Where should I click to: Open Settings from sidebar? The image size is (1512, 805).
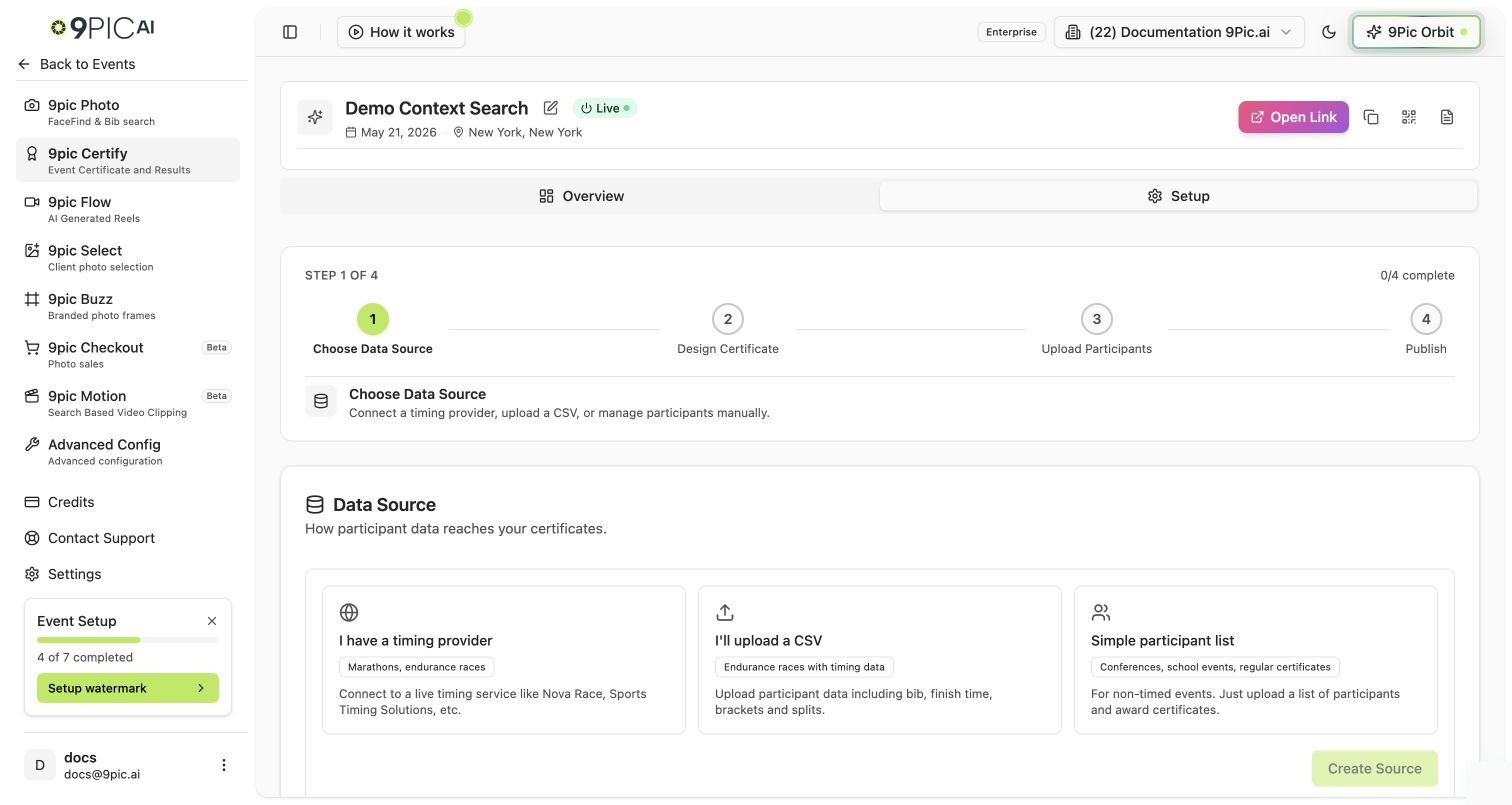tap(128, 574)
